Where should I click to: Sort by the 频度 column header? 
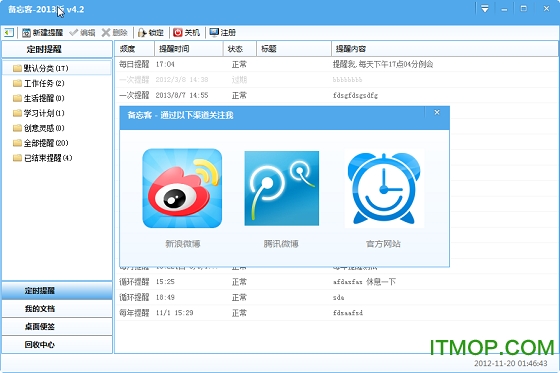pyautogui.click(x=135, y=49)
